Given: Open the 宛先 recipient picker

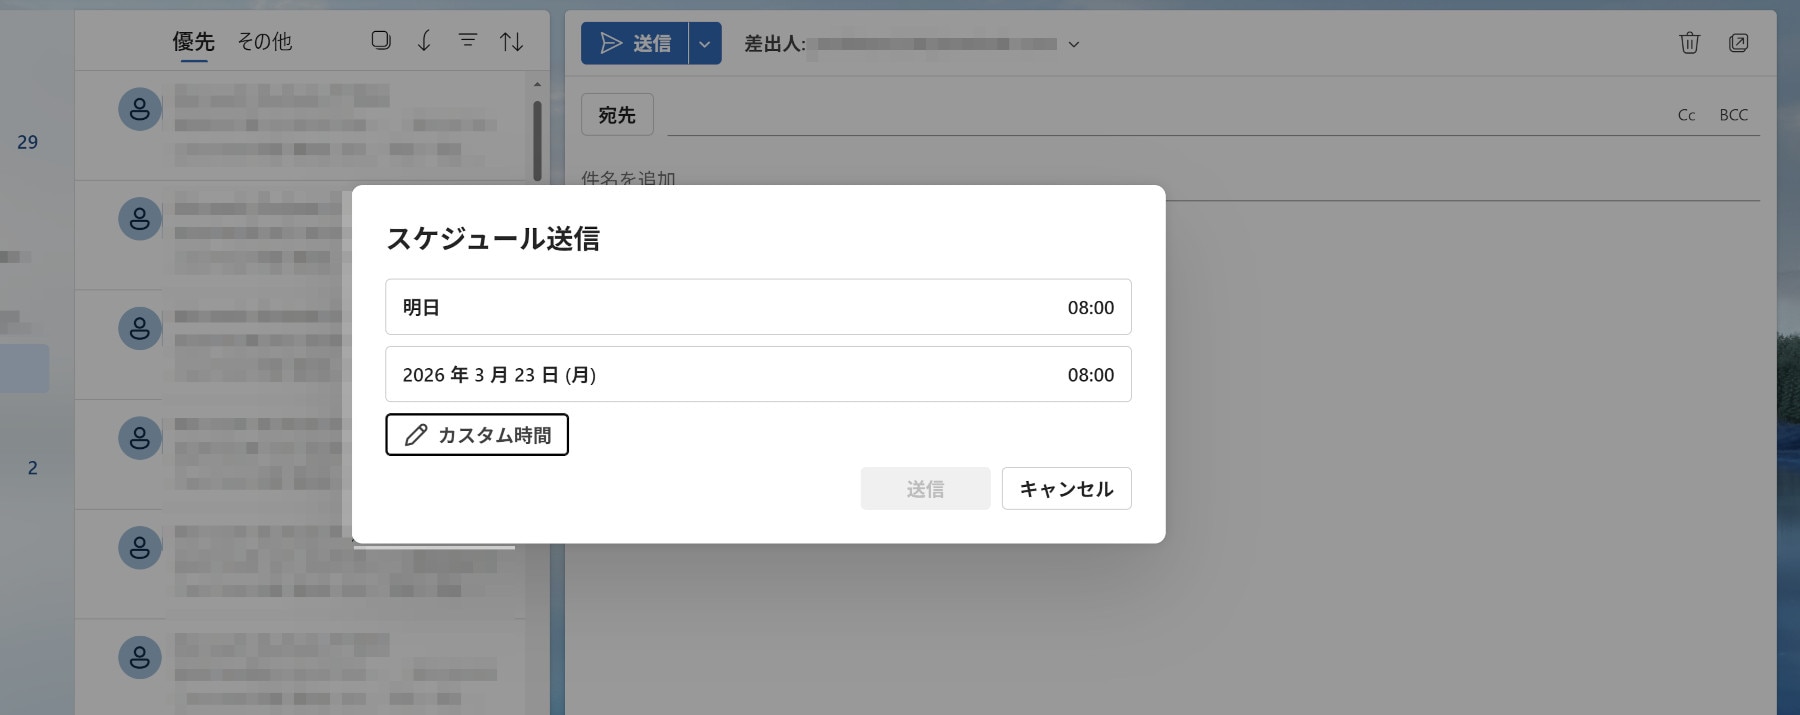Looking at the screenshot, I should [x=617, y=115].
